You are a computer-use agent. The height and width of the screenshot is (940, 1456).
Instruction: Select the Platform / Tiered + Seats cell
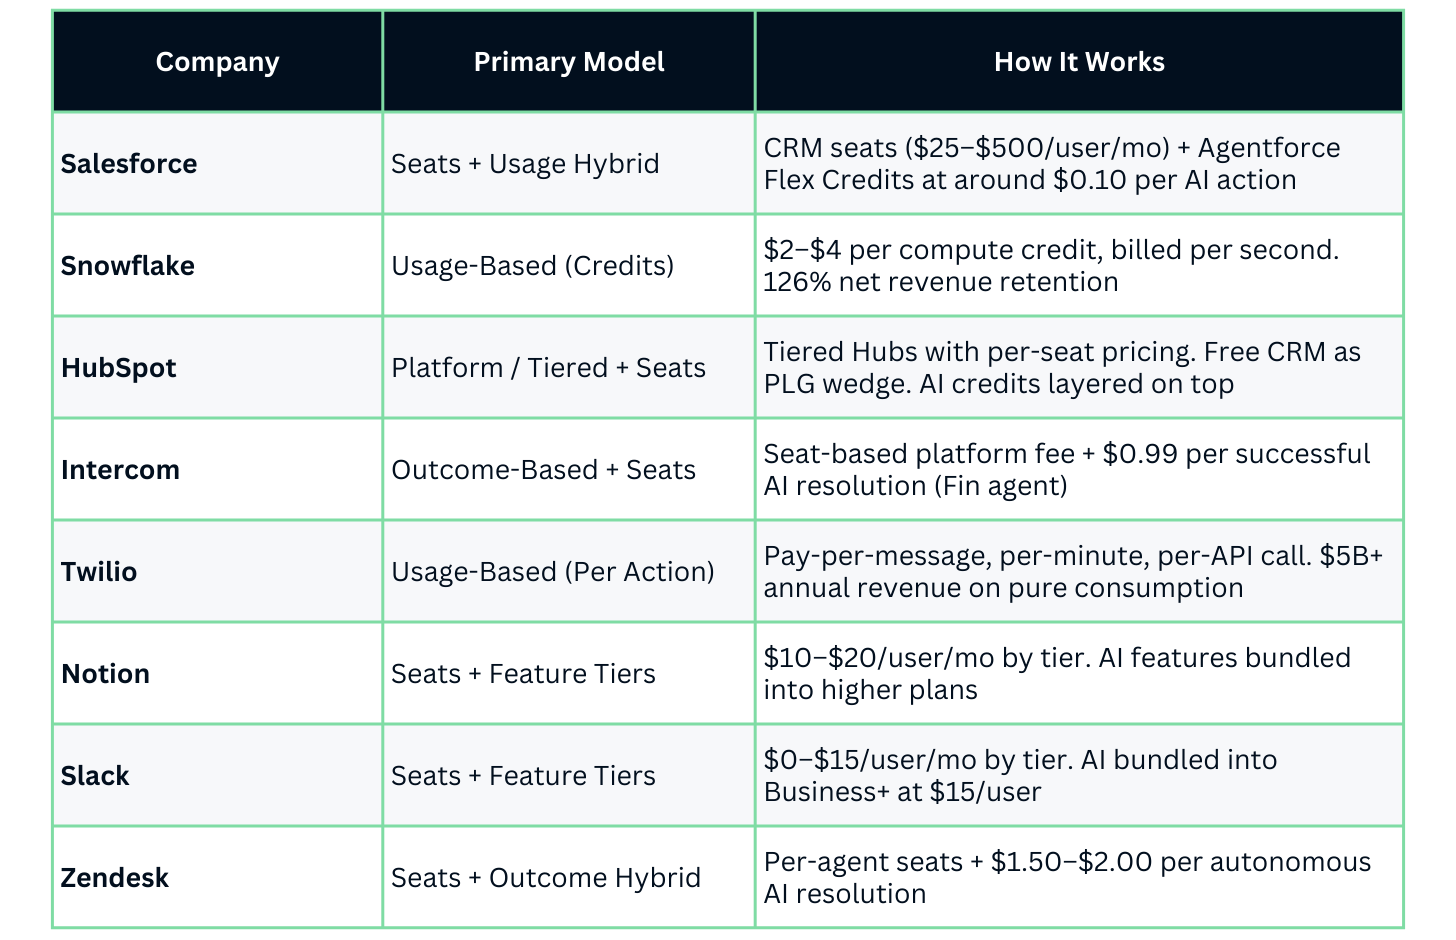(548, 368)
